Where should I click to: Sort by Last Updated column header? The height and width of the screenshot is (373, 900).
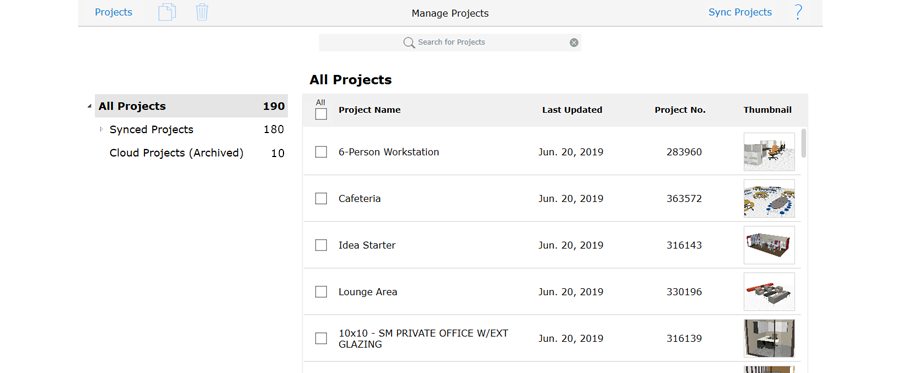click(572, 110)
